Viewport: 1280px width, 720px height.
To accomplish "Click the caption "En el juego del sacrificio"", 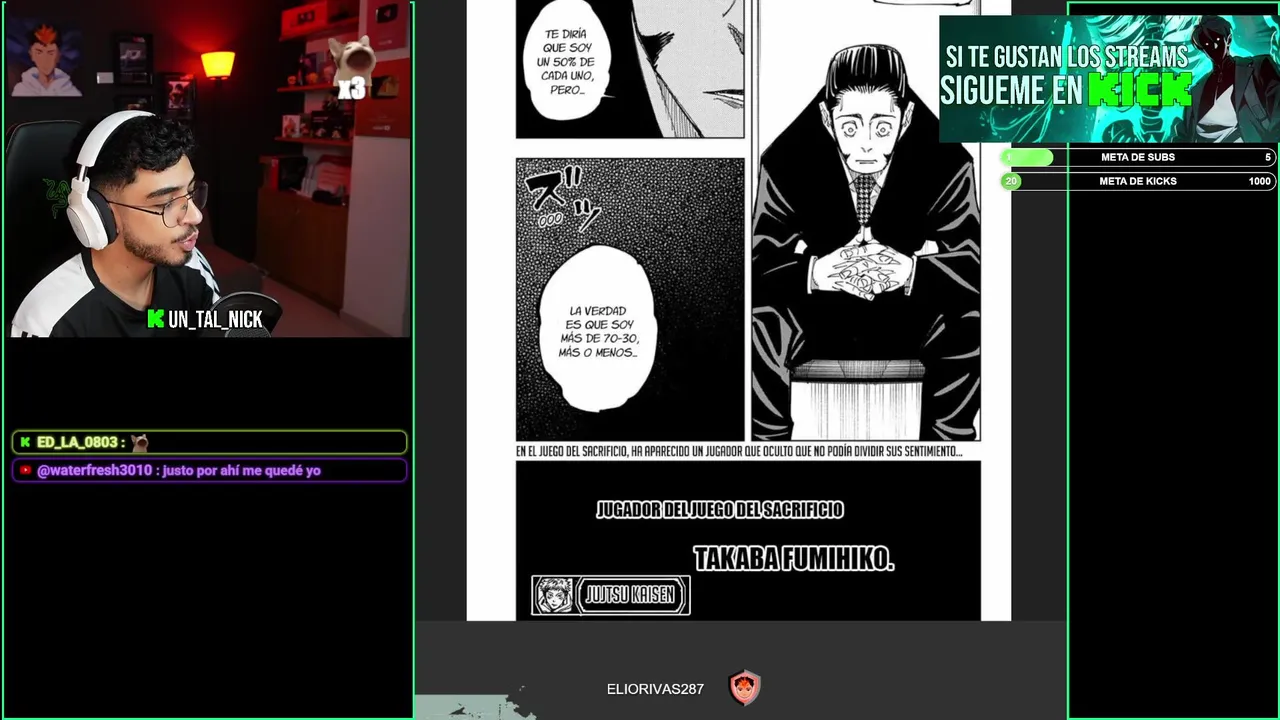I will (x=738, y=451).
